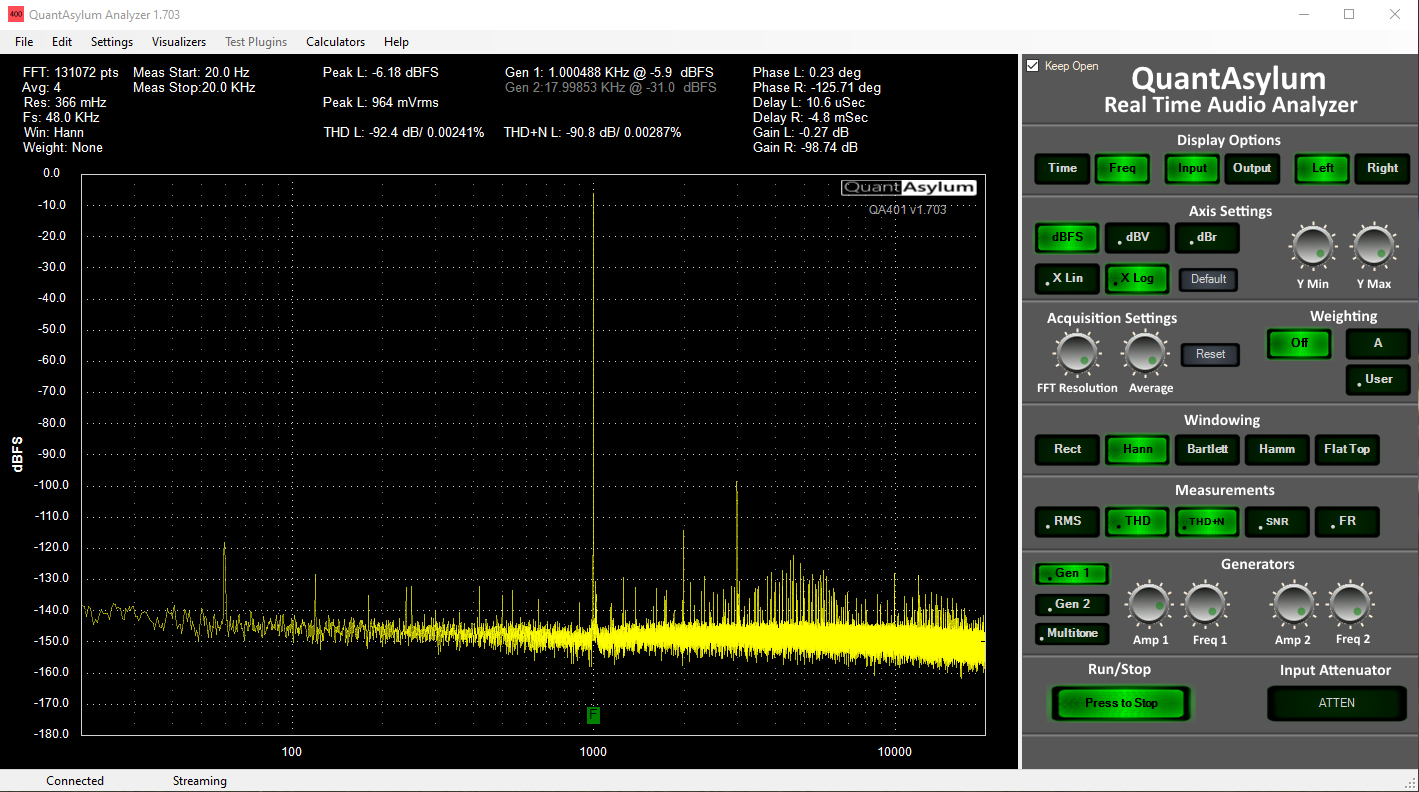The height and width of the screenshot is (792, 1419).
Task: Click the Freq 2 knob
Action: [1351, 605]
